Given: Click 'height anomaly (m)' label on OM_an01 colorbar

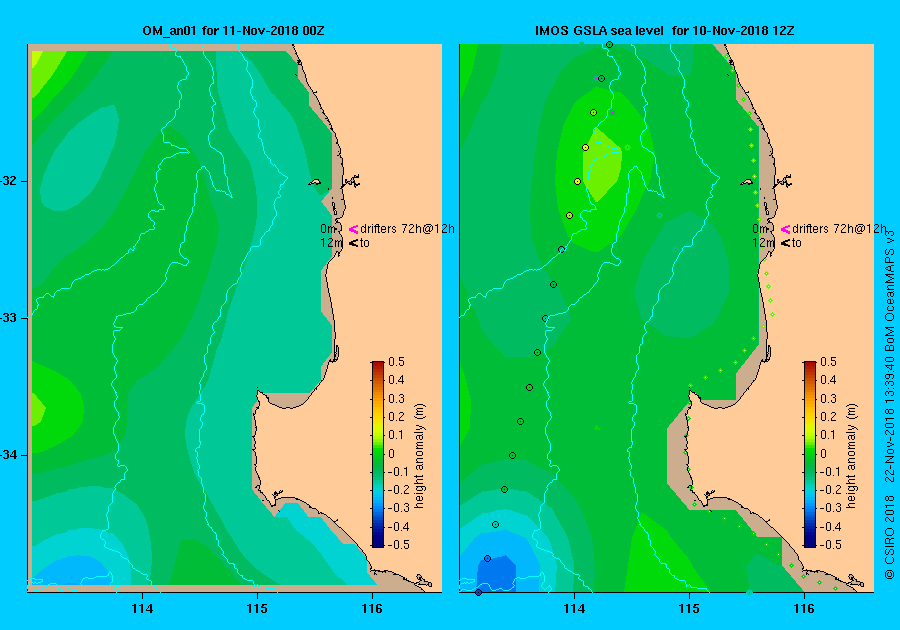Looking at the screenshot, I should pos(420,456).
